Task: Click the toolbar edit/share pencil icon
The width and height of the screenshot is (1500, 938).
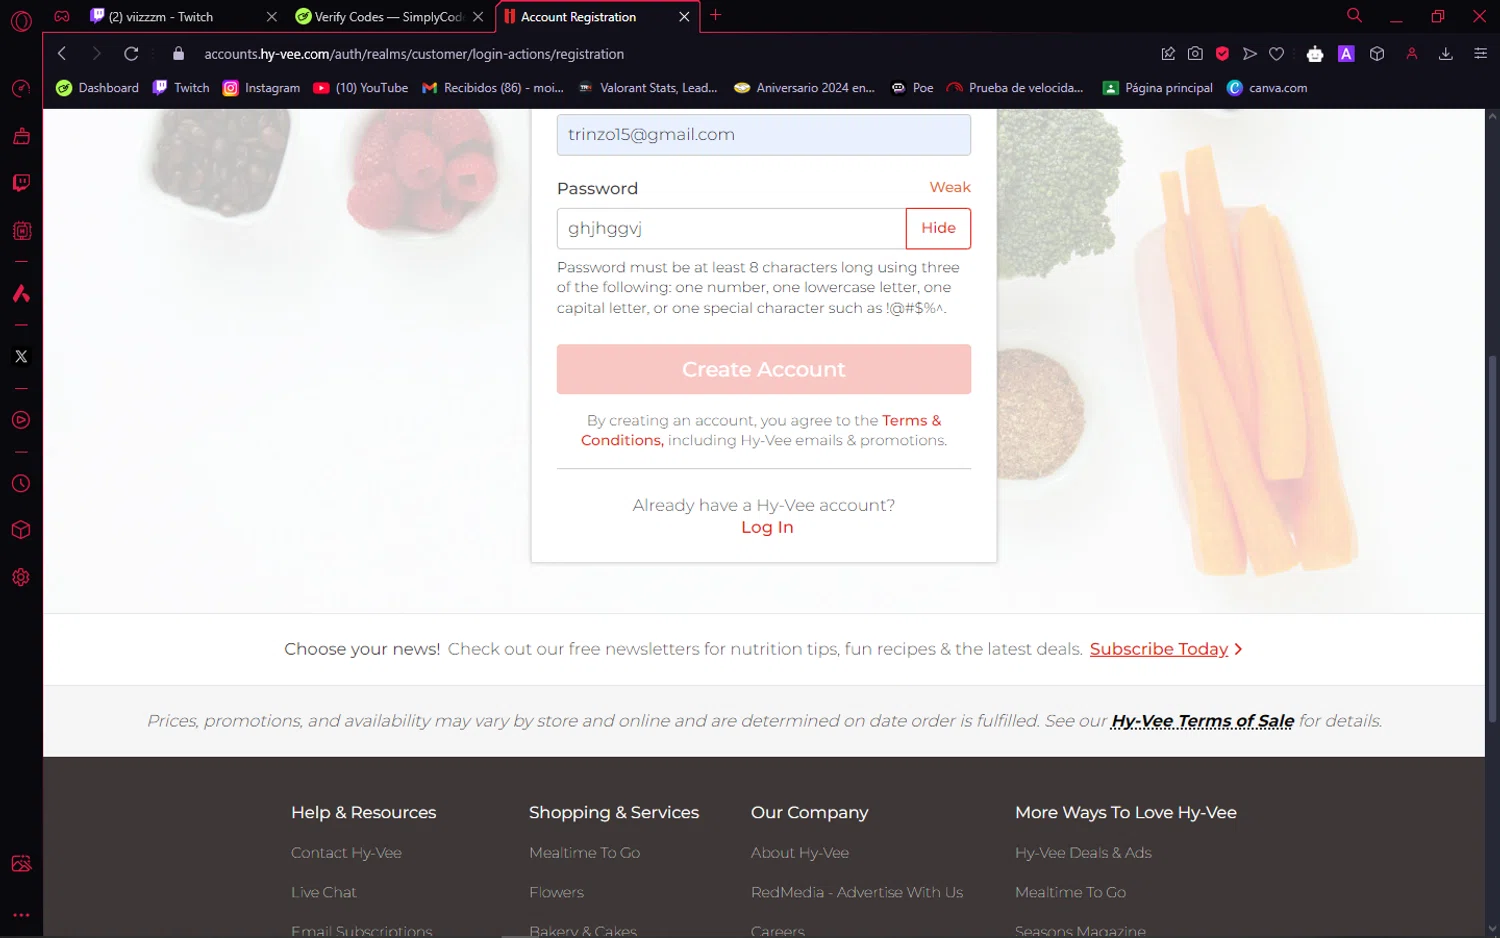Action: pos(1168,54)
